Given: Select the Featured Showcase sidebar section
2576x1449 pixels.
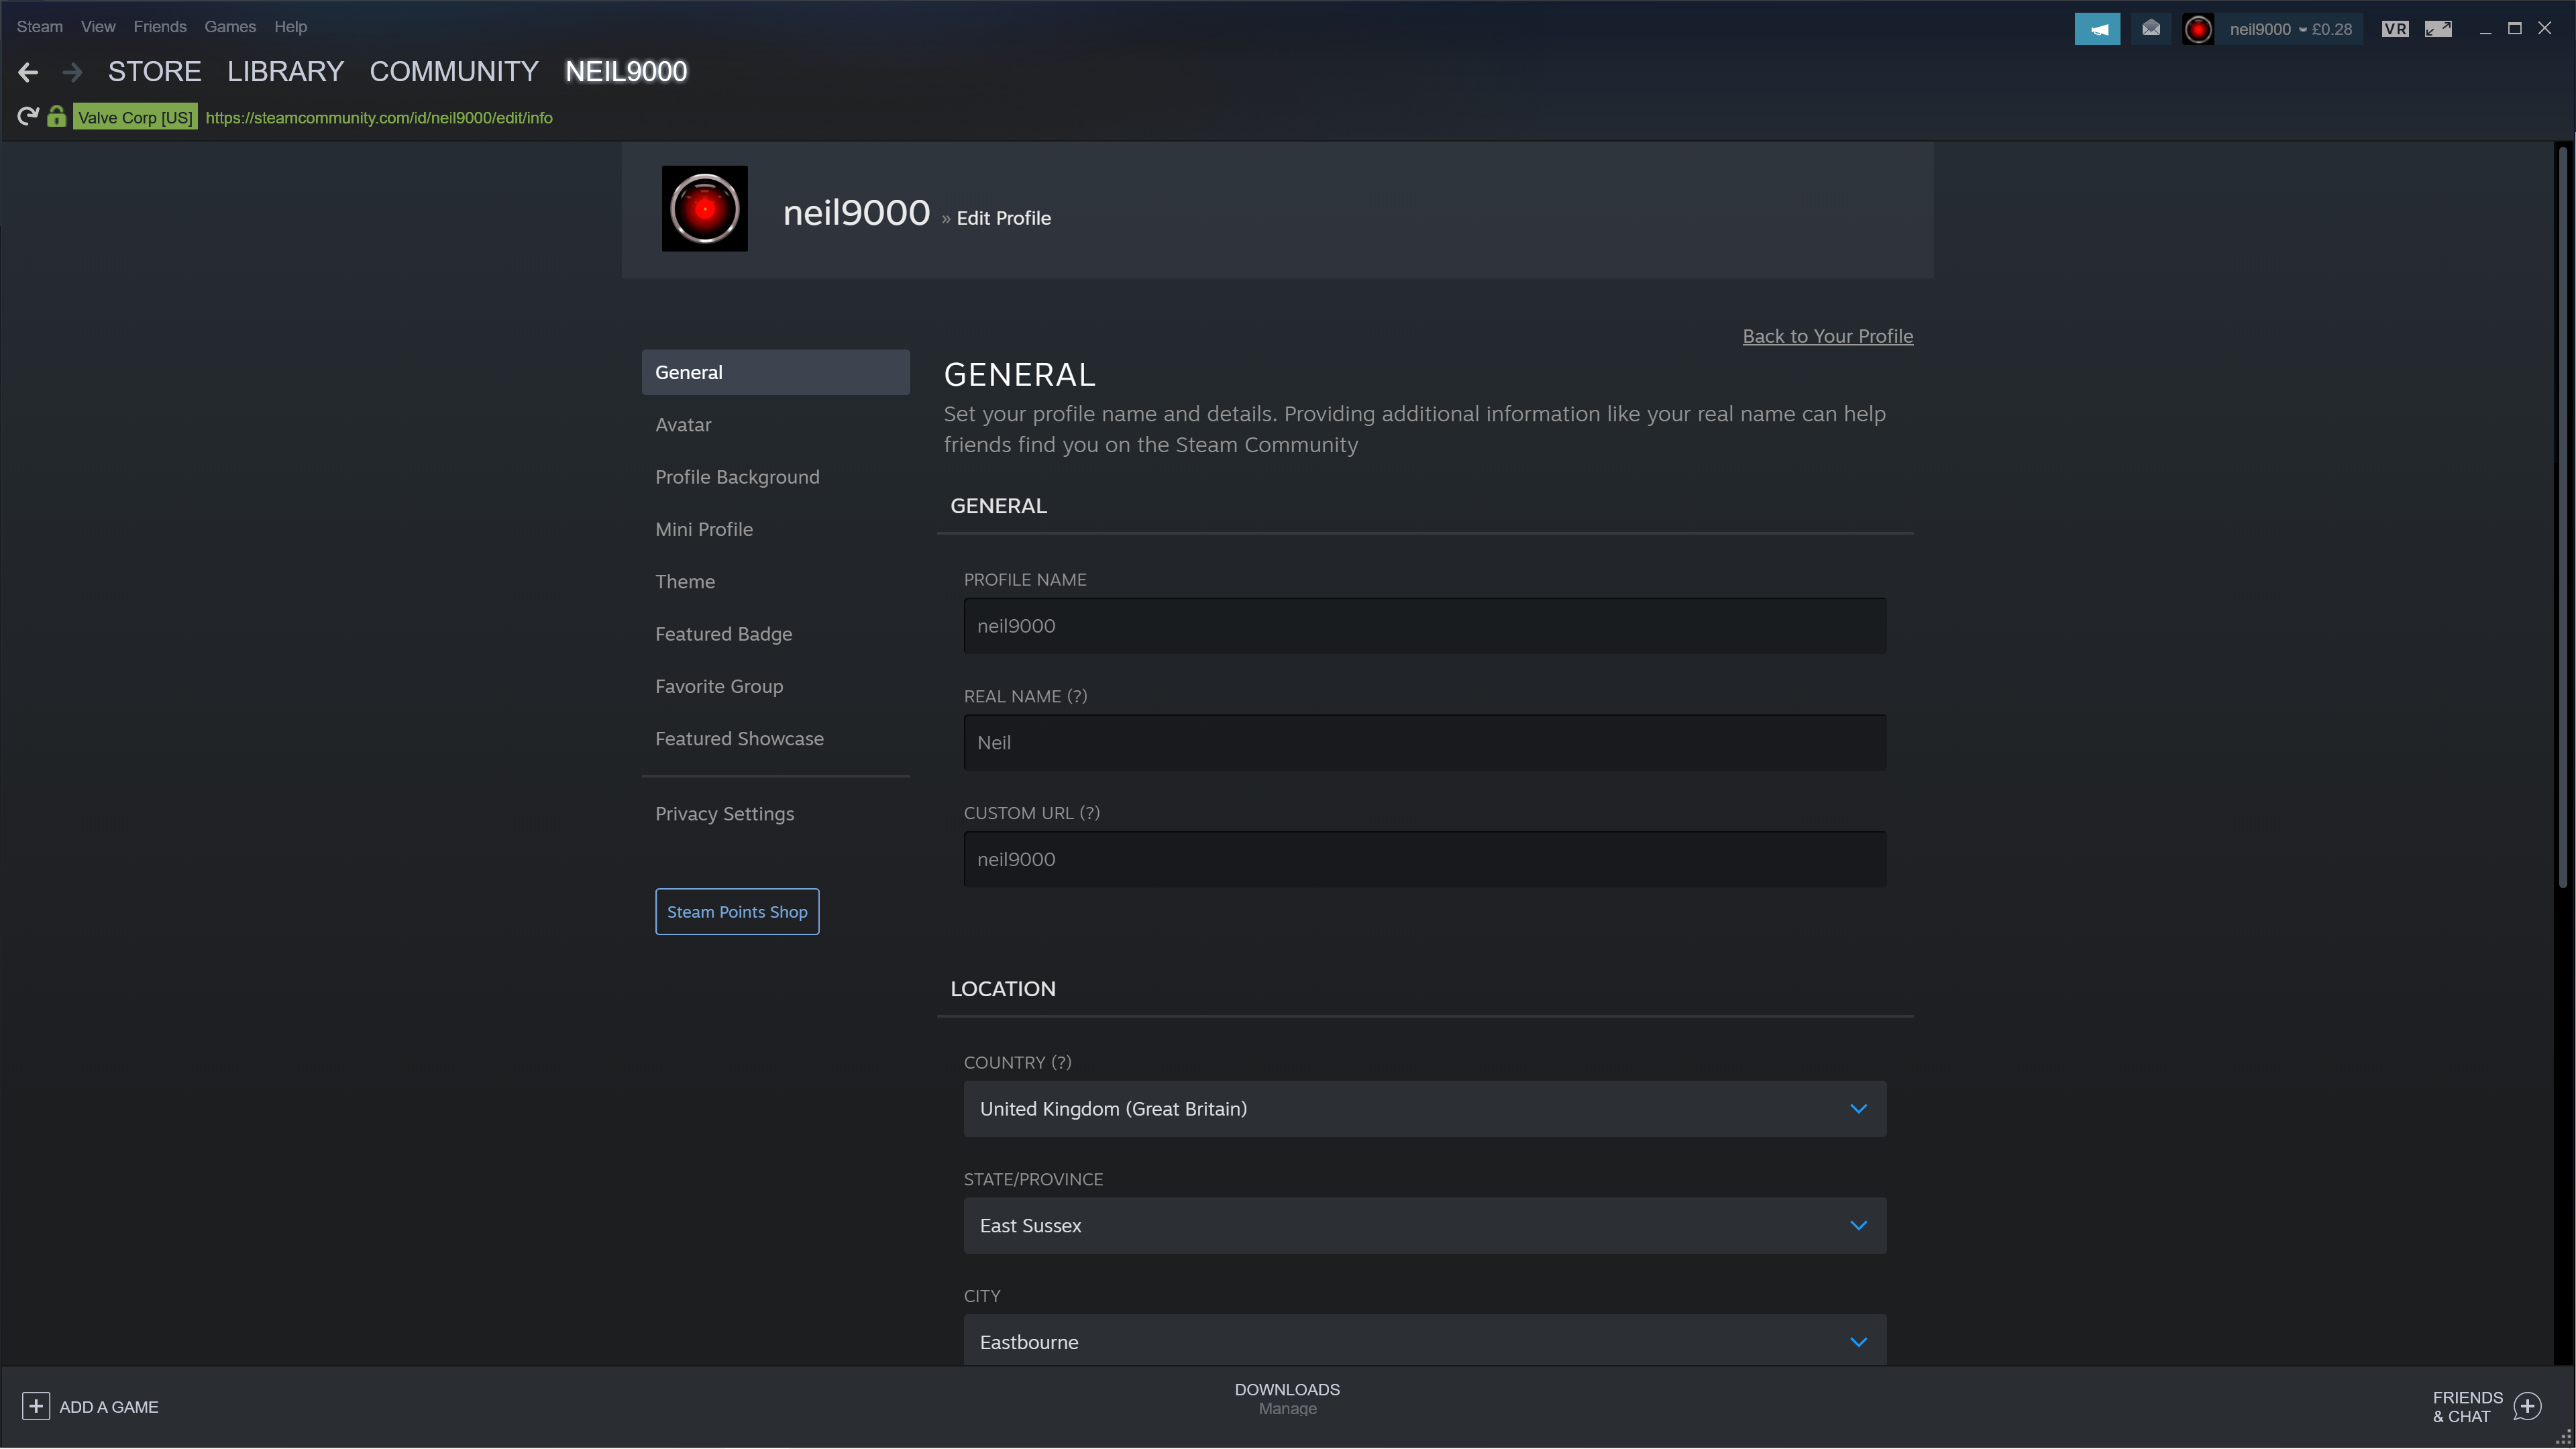Looking at the screenshot, I should pos(776,739).
